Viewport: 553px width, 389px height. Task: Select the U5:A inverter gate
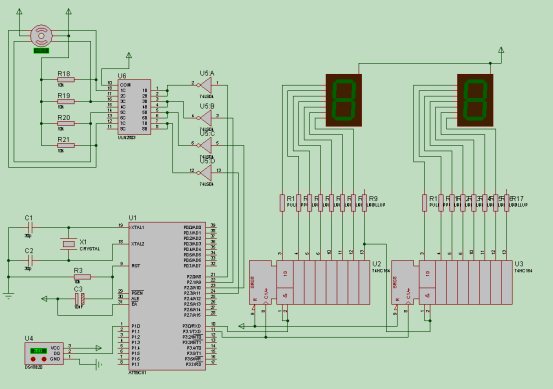206,85
